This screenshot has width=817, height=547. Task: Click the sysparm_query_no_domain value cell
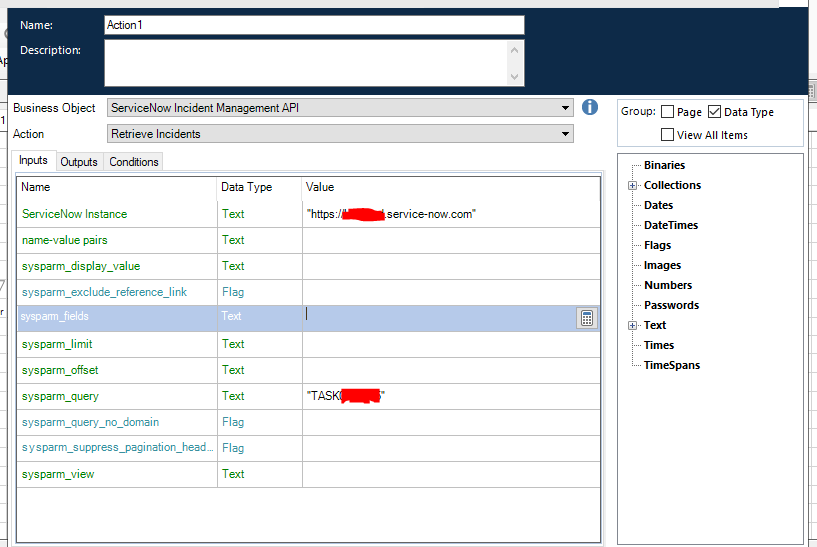click(x=451, y=422)
